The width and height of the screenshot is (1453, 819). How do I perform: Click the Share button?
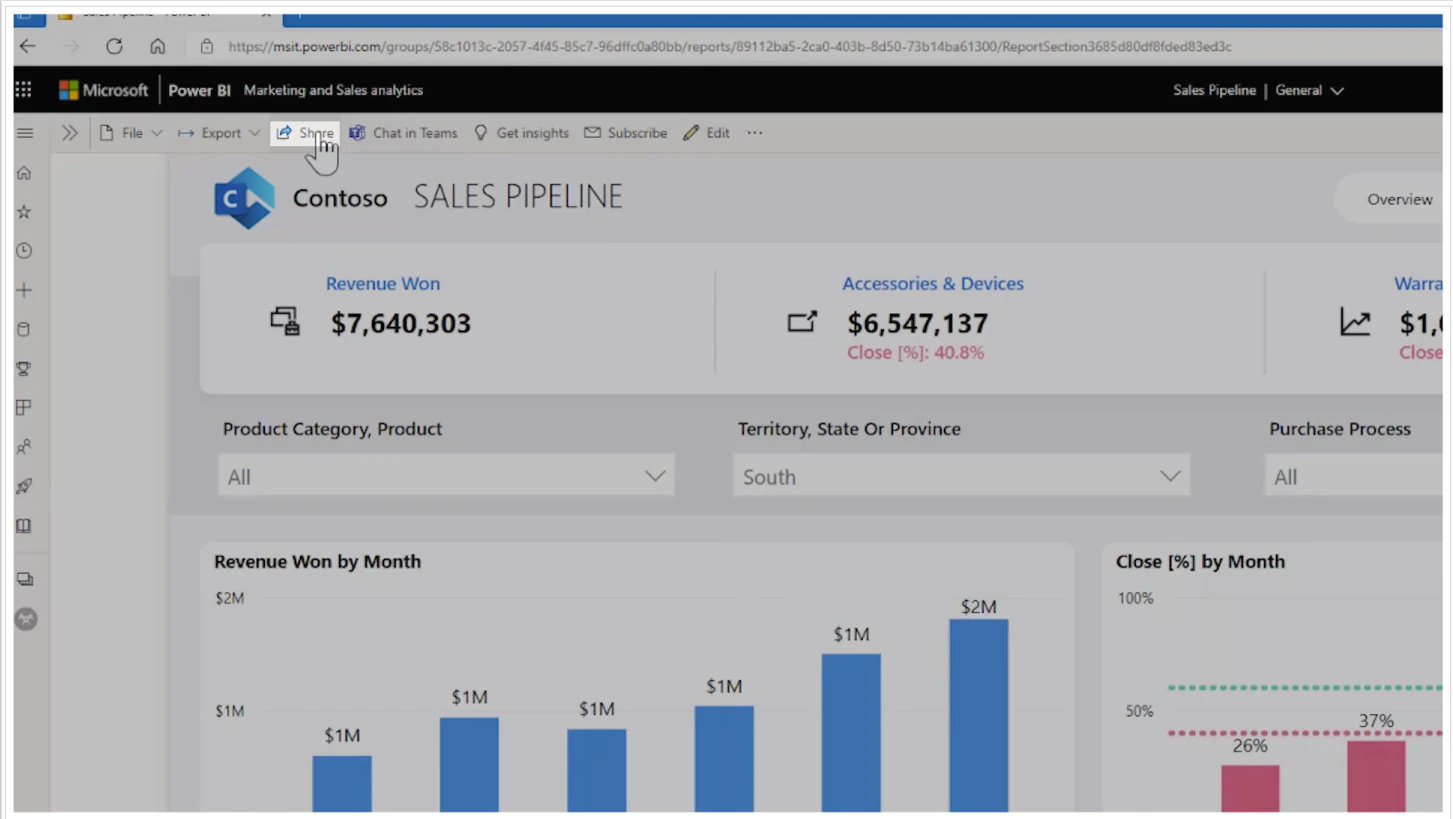(x=305, y=133)
